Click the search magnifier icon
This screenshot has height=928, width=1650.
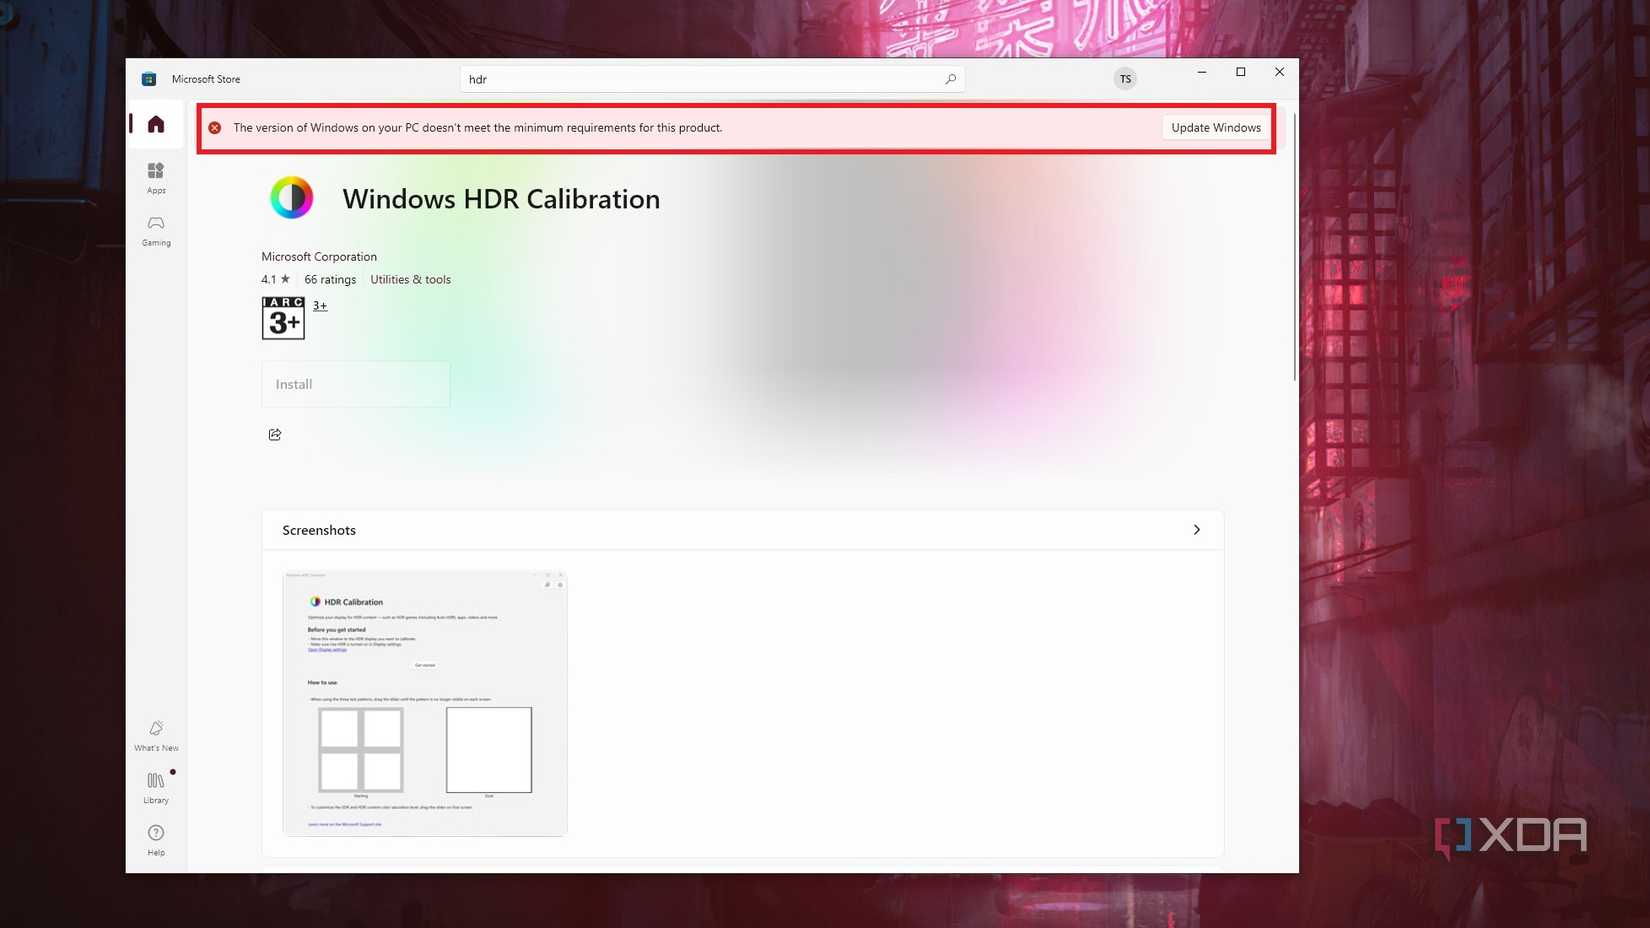tap(950, 79)
